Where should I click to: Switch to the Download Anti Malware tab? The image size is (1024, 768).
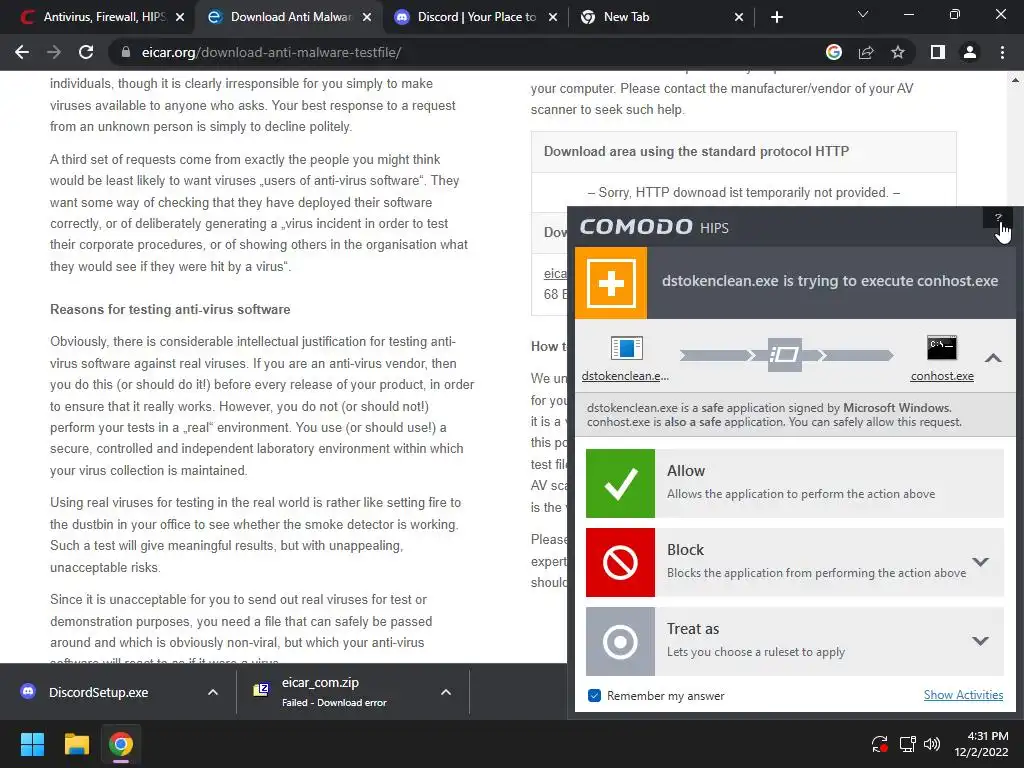pyautogui.click(x=290, y=17)
